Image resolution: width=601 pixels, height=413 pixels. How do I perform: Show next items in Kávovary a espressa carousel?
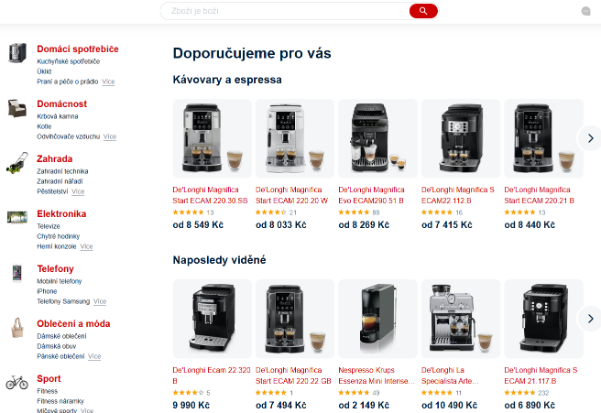pyautogui.click(x=590, y=138)
